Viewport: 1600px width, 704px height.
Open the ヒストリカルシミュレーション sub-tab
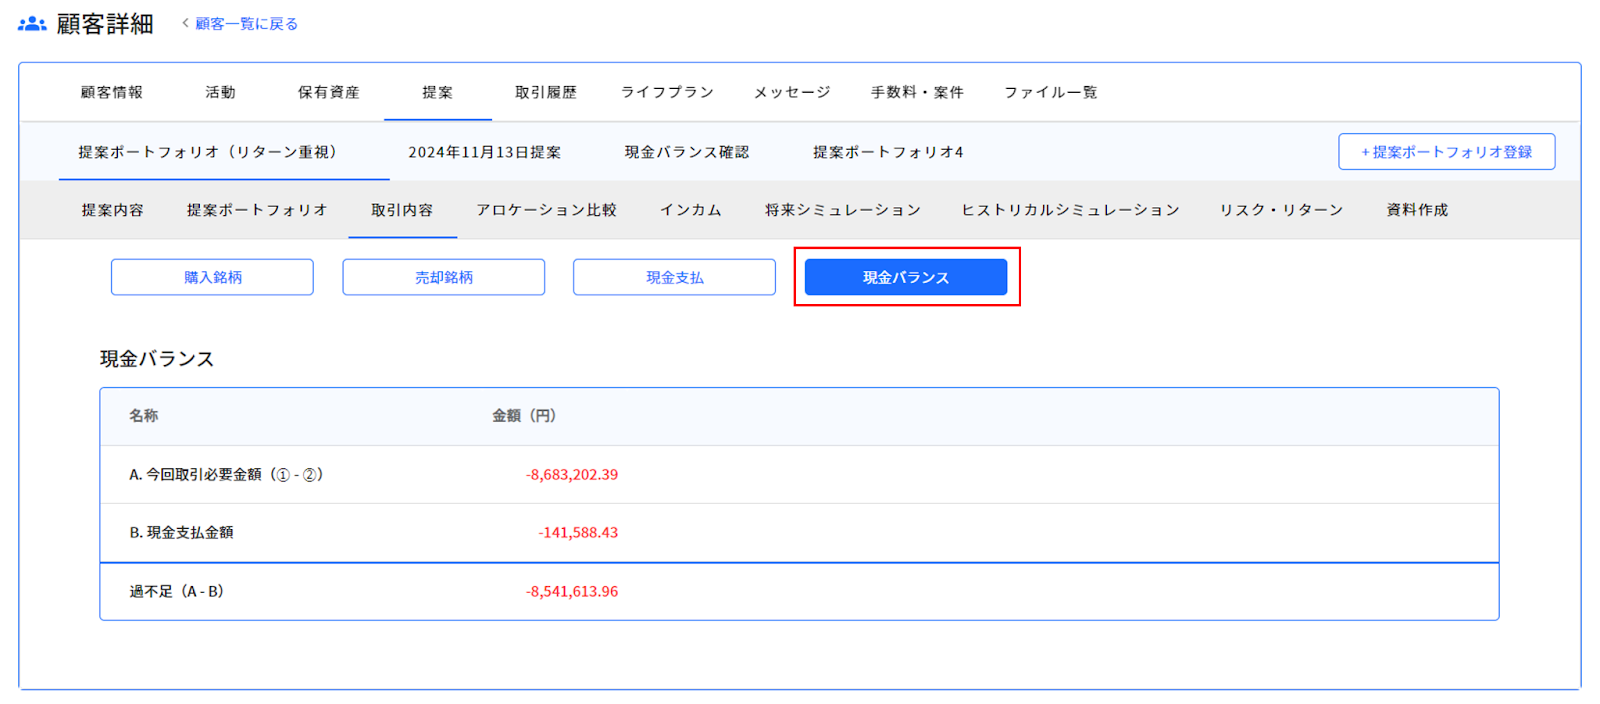(x=1071, y=210)
